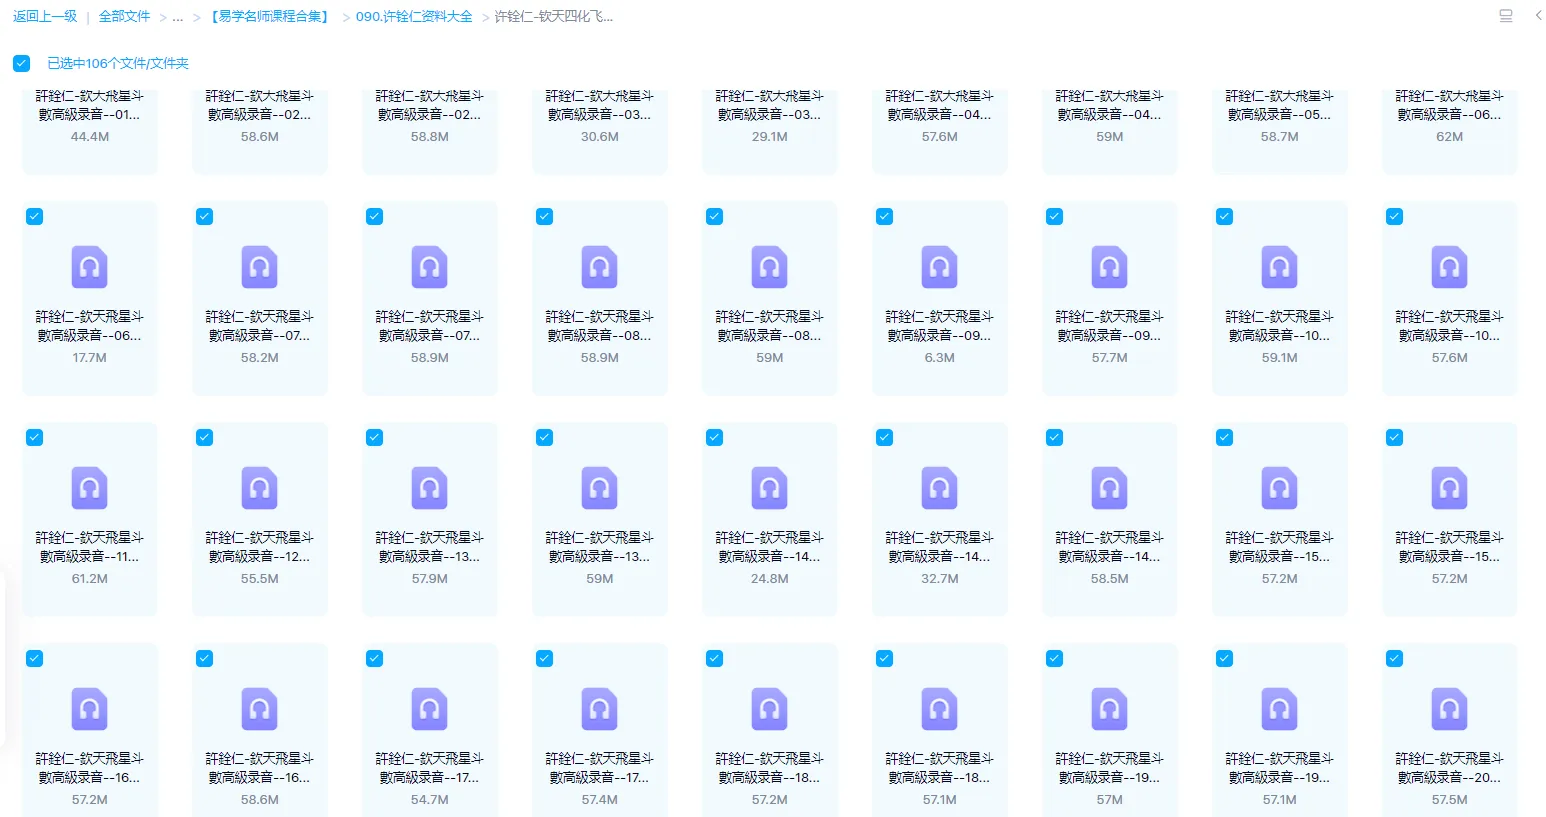Click the 44.4M size label
1546x817 pixels.
coord(90,137)
